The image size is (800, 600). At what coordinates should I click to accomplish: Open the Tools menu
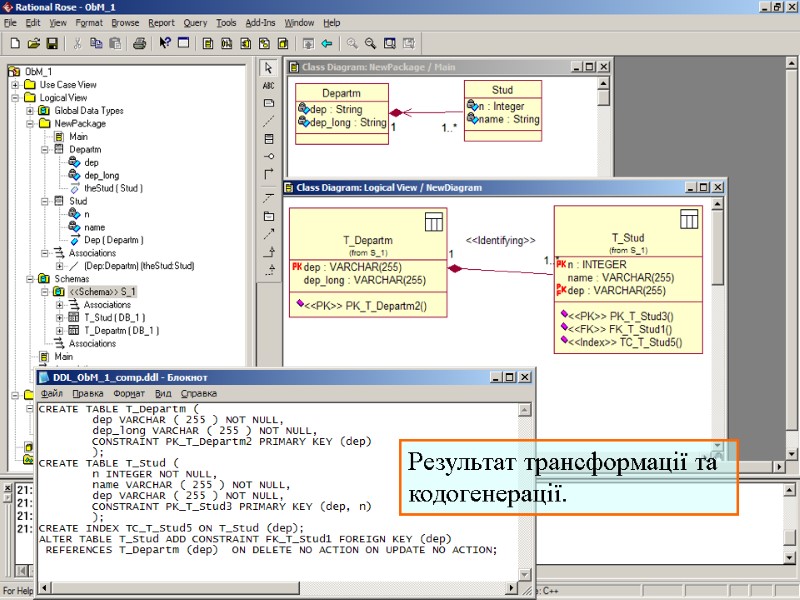tap(225, 22)
